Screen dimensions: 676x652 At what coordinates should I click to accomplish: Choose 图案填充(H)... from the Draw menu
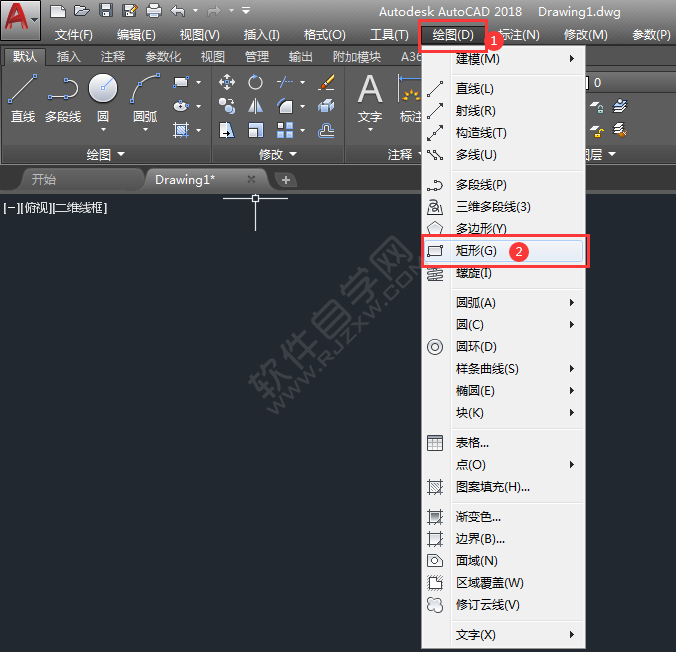pyautogui.click(x=503, y=487)
